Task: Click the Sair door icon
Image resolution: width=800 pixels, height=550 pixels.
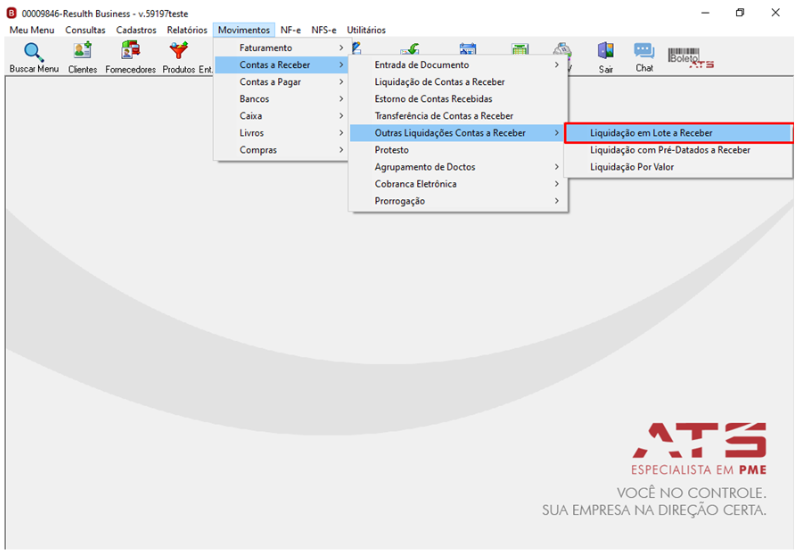Action: click(x=606, y=51)
